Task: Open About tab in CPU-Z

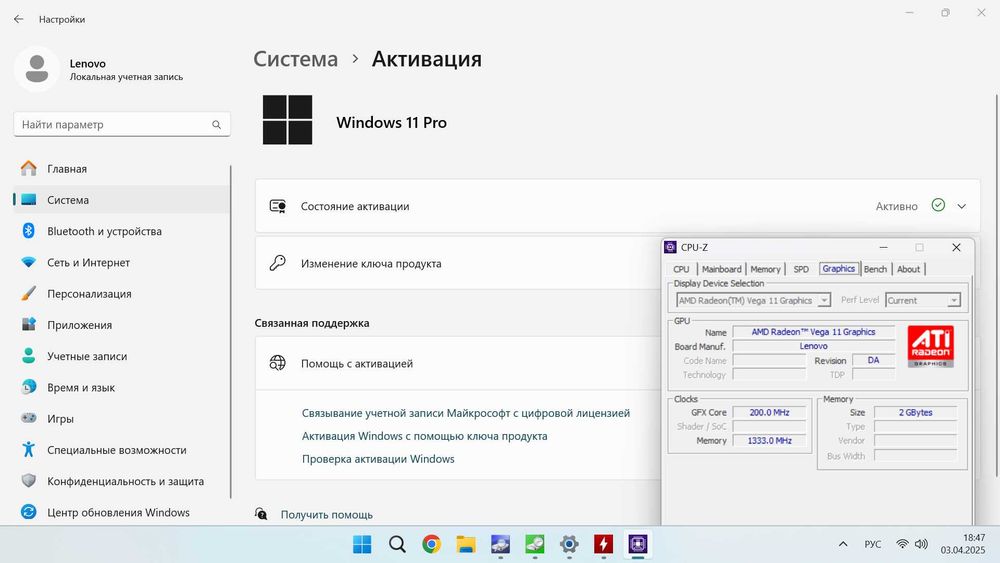Action: [x=908, y=269]
